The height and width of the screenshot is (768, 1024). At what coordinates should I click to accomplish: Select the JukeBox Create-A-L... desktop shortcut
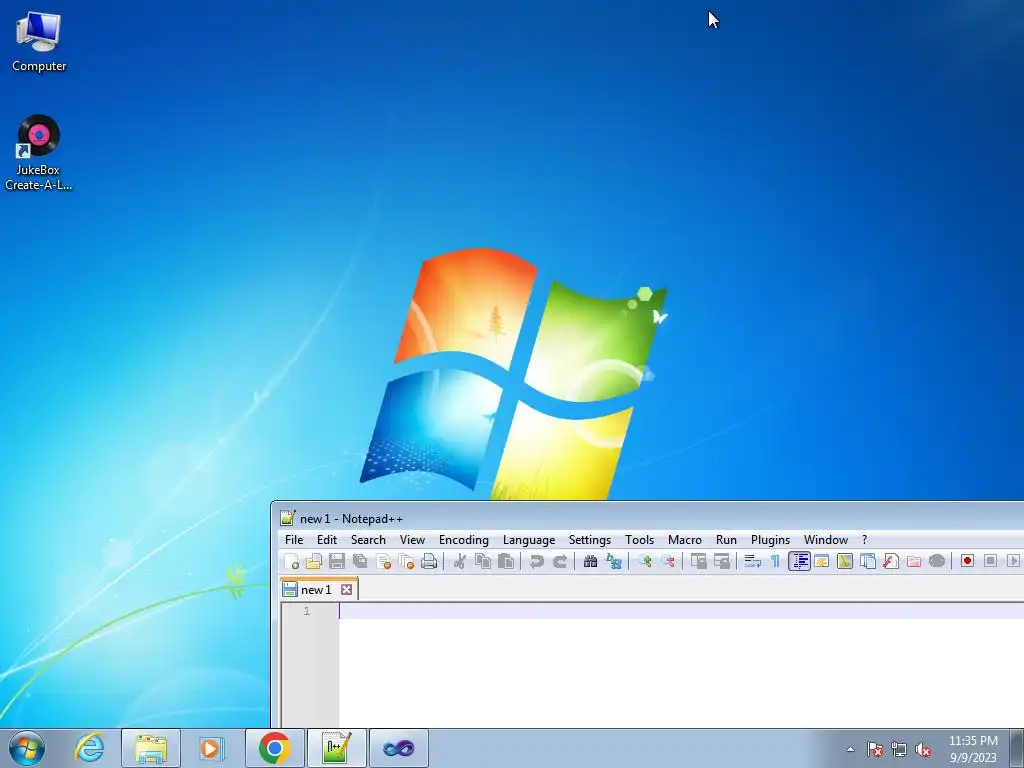click(x=39, y=153)
